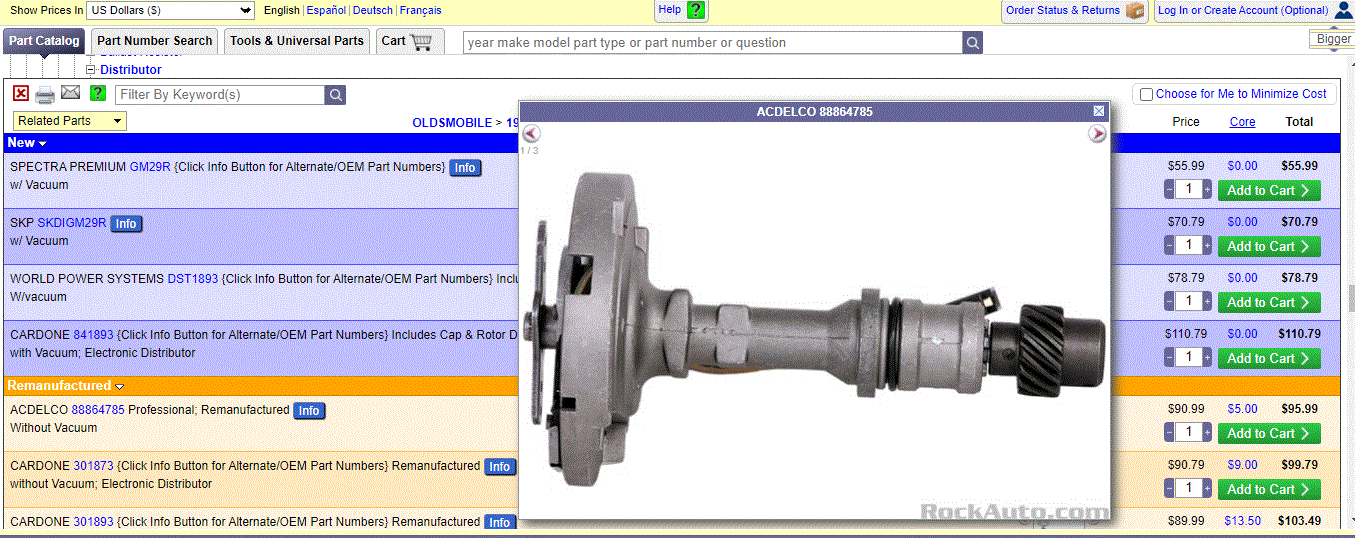Click the Core column header link
The image size is (1355, 538).
coord(1243,122)
